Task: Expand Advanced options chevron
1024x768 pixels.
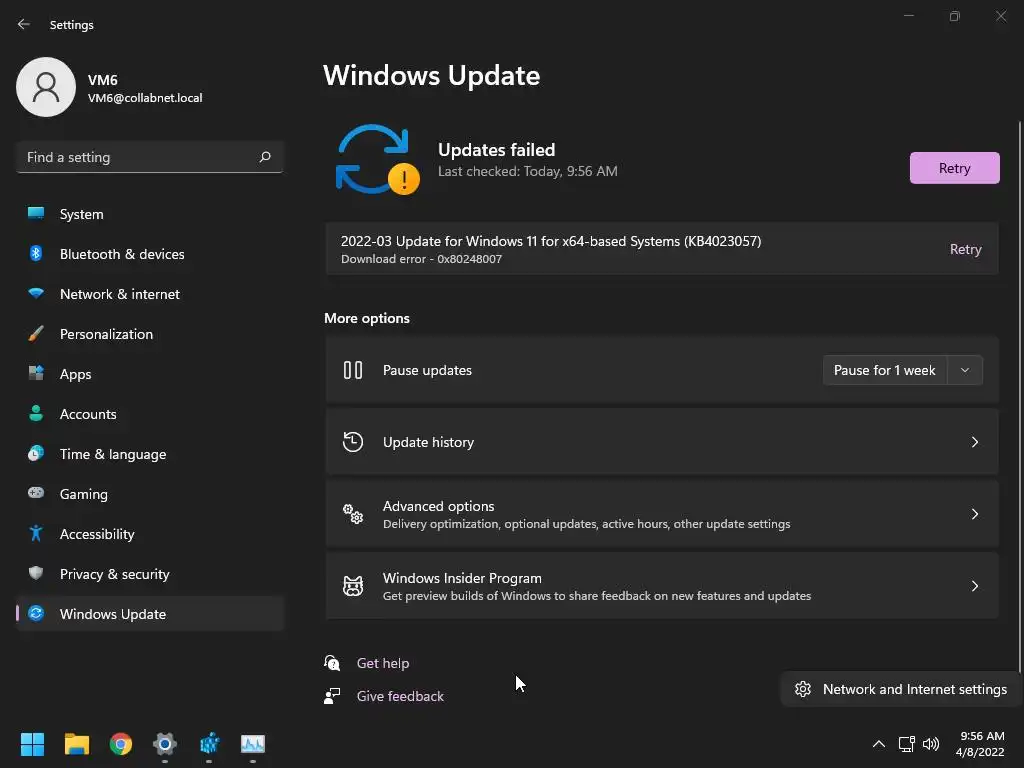Action: coord(974,514)
